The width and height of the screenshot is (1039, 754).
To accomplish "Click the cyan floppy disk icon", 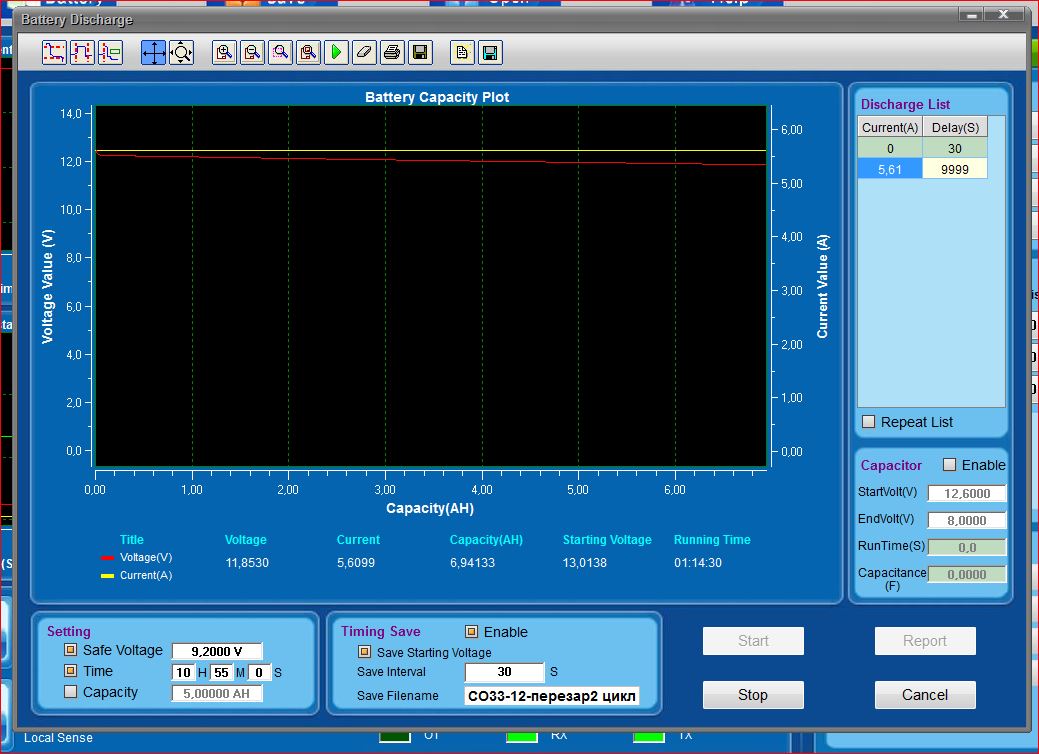I will pyautogui.click(x=490, y=53).
